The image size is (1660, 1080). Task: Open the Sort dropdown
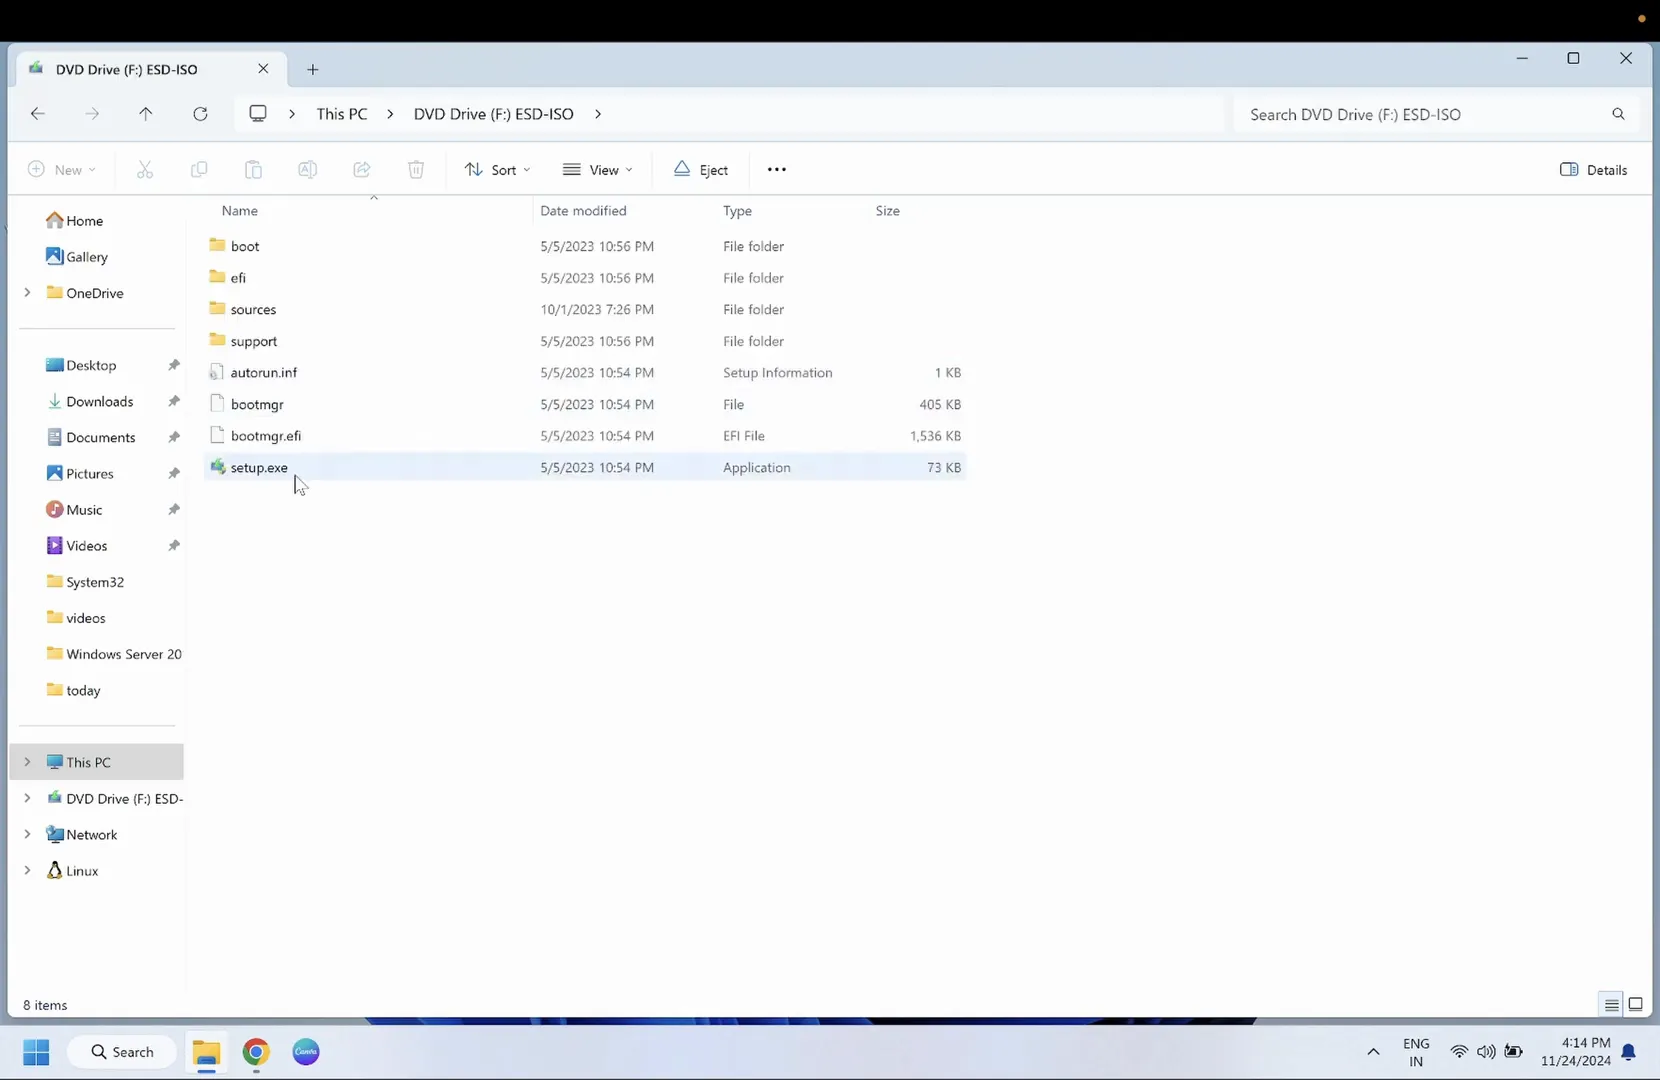497,170
